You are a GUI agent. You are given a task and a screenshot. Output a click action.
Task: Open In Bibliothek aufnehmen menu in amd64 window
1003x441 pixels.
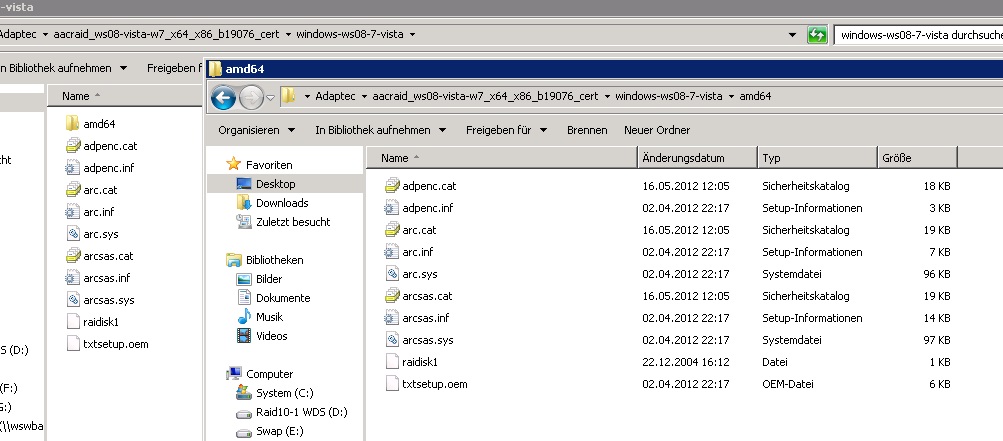pos(381,130)
